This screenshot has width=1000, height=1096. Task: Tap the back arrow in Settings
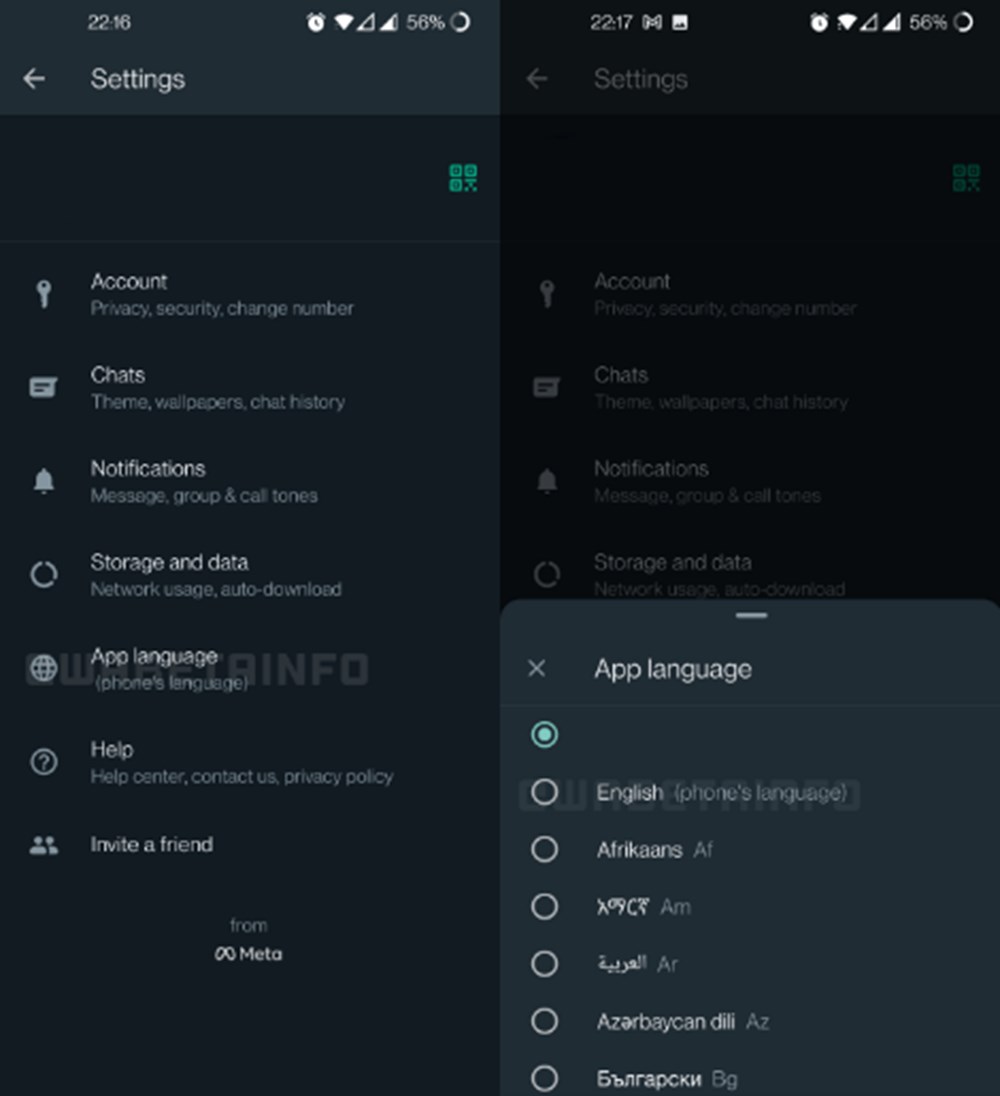coord(35,79)
